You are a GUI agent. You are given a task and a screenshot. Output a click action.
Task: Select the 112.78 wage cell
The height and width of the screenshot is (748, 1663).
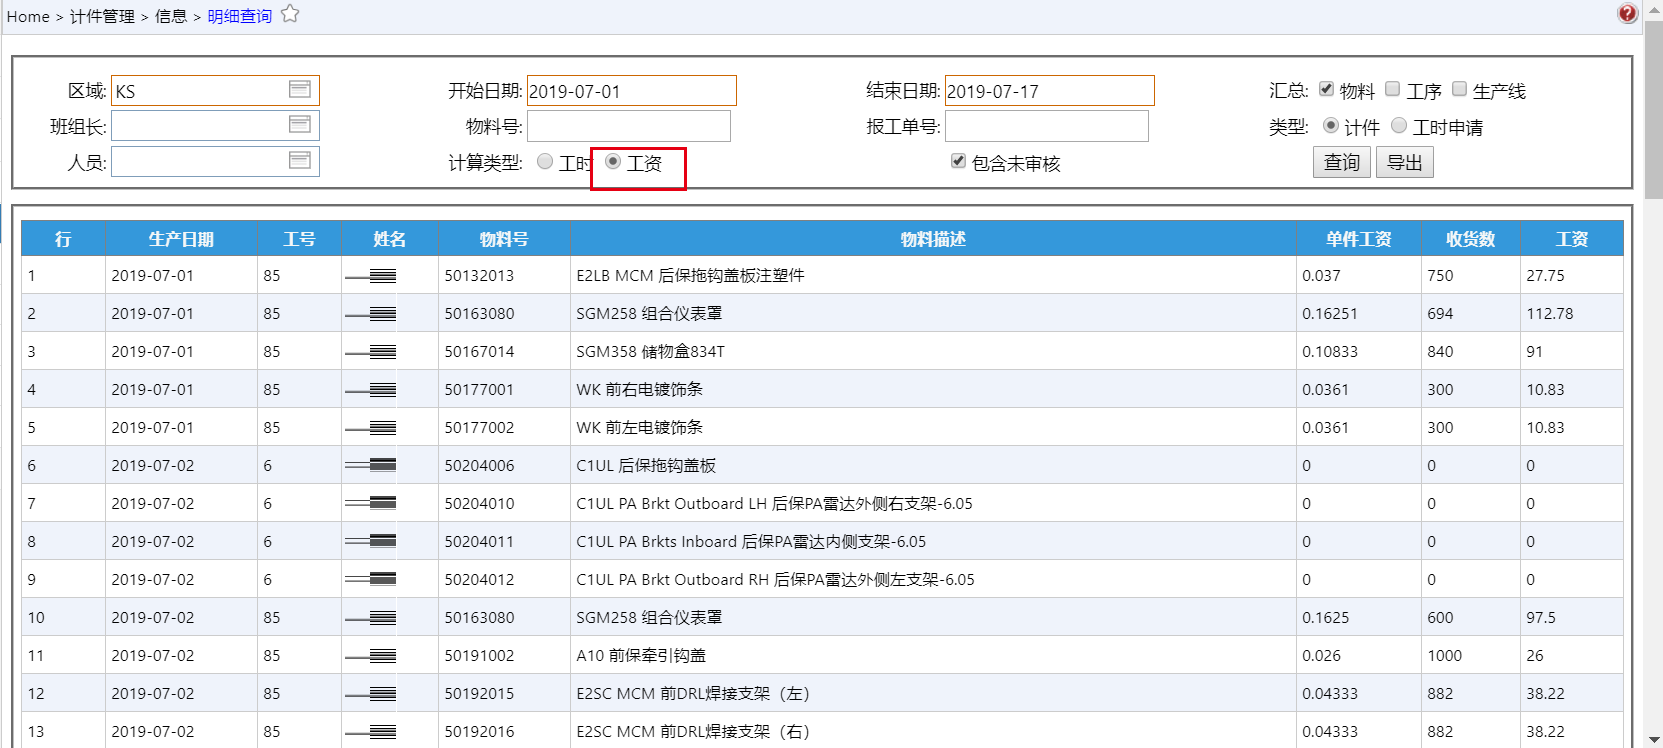(1572, 313)
